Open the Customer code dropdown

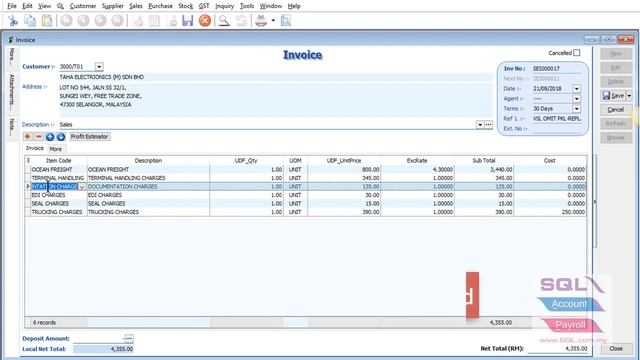99,67
